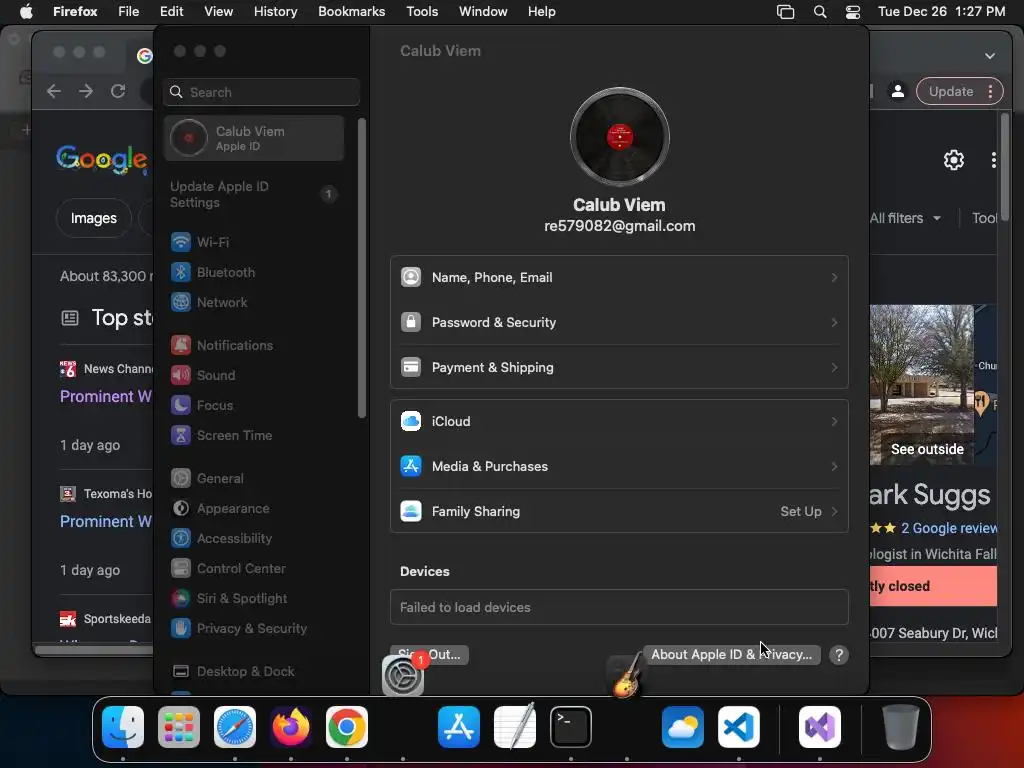Click the browser profile account icon
Screen dimensions: 1024x768
898,91
